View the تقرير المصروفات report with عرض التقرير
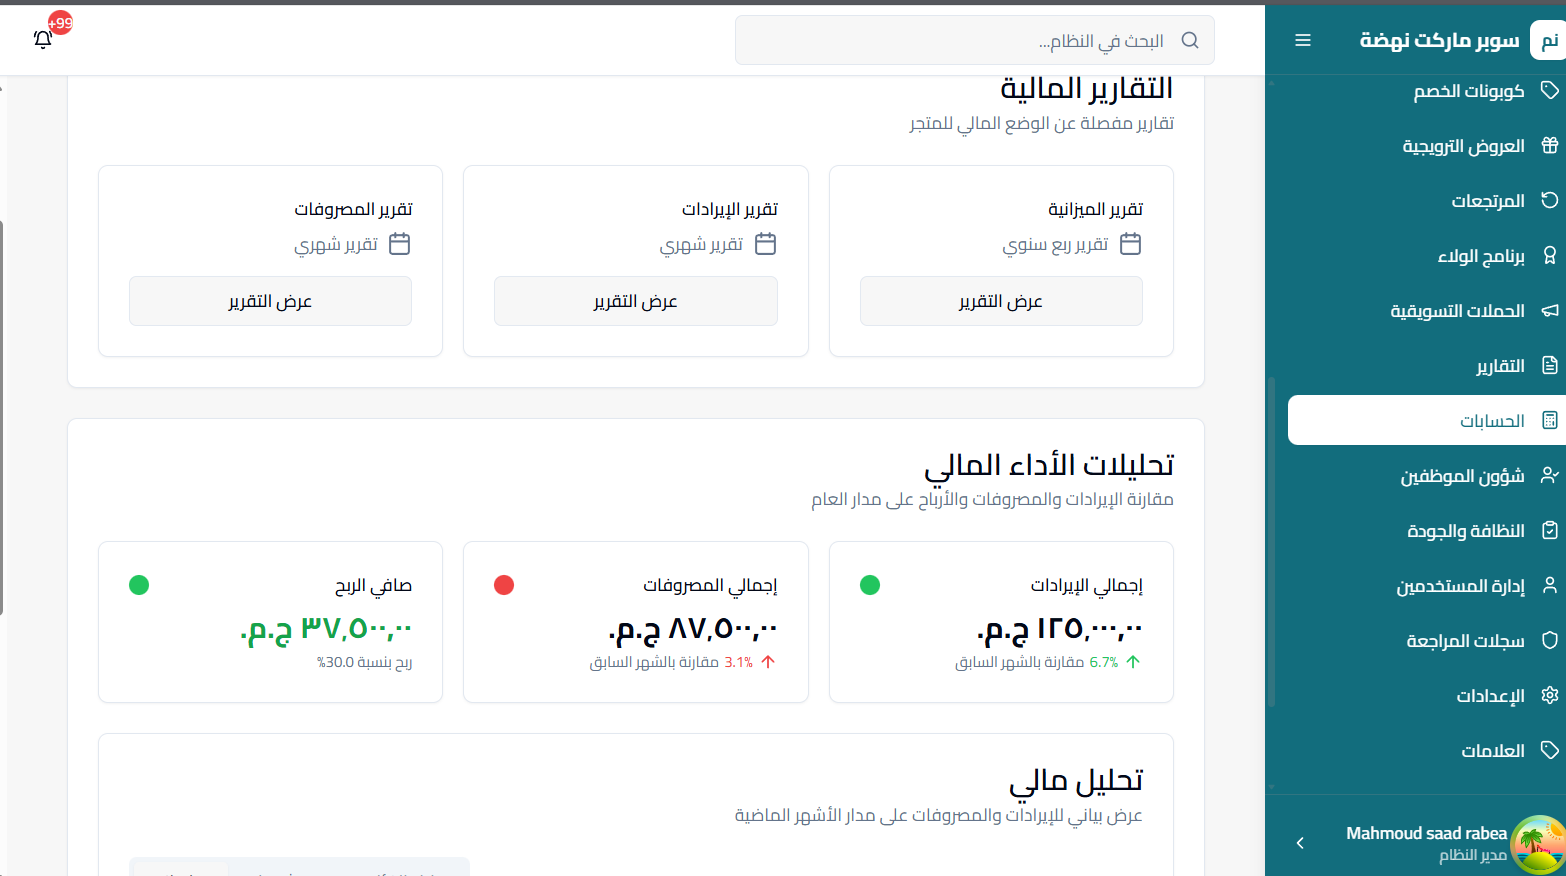 pos(270,301)
